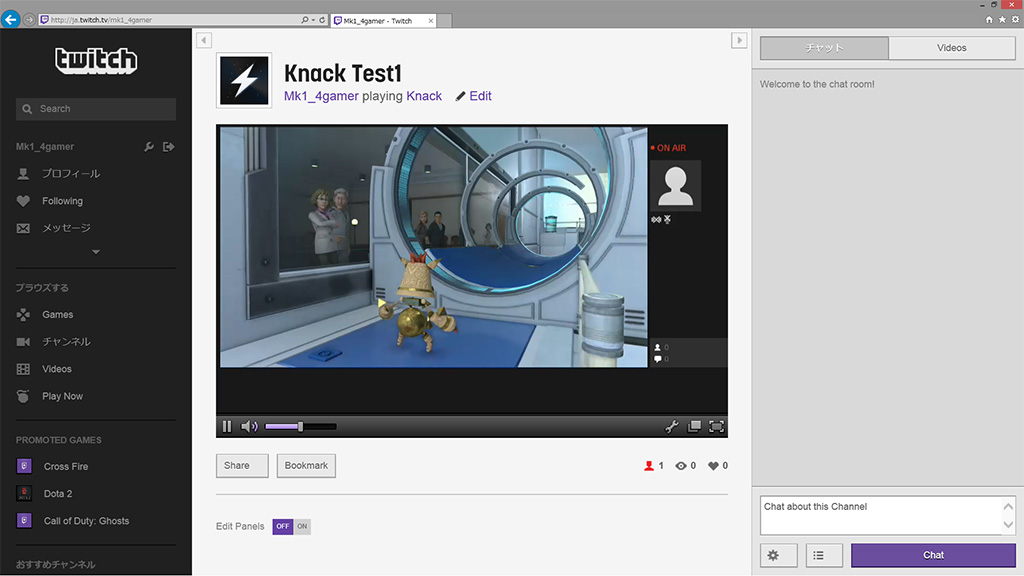Click purple Chat send button
Image resolution: width=1024 pixels, height=576 pixels.
pyautogui.click(x=933, y=555)
